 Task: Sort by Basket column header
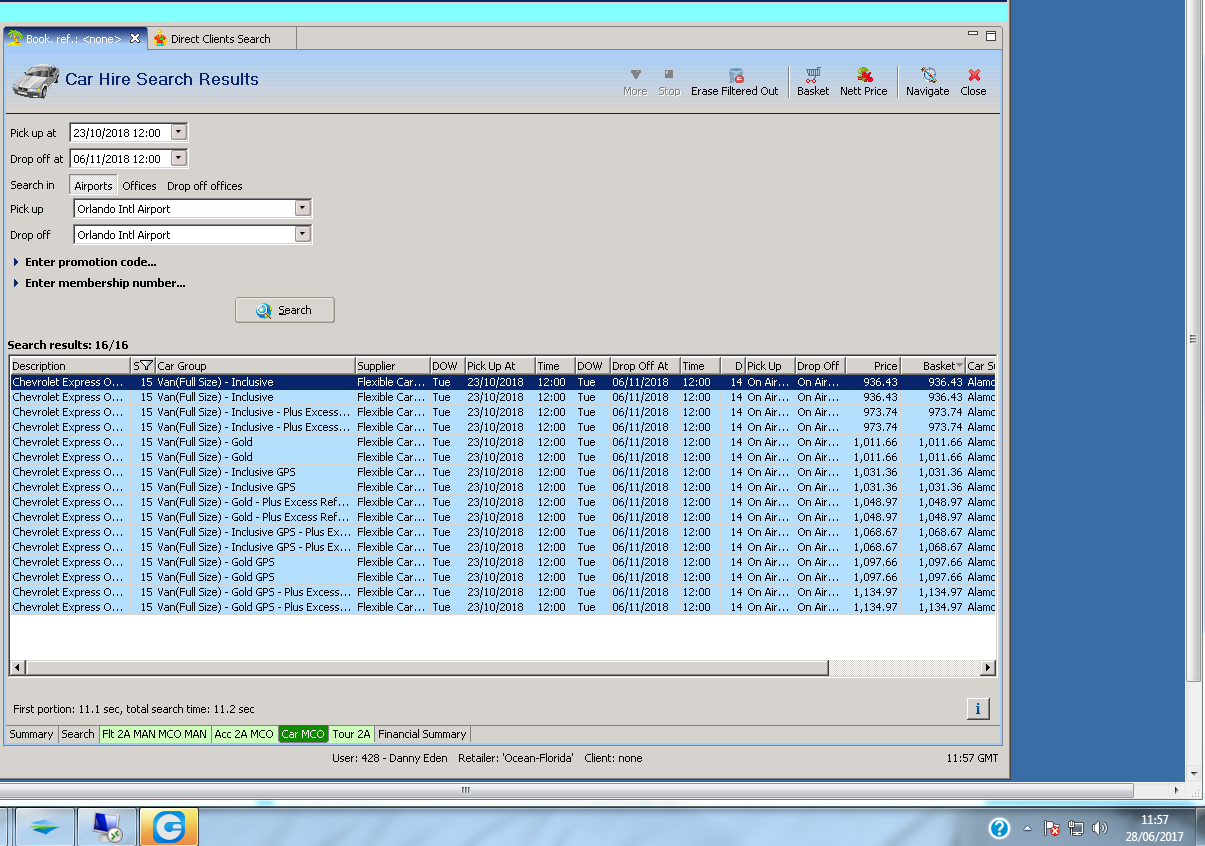[x=933, y=366]
